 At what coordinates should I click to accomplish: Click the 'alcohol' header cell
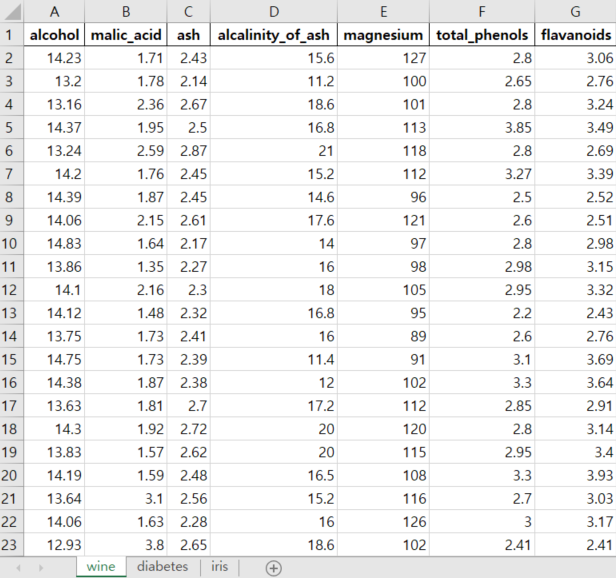pos(54,35)
